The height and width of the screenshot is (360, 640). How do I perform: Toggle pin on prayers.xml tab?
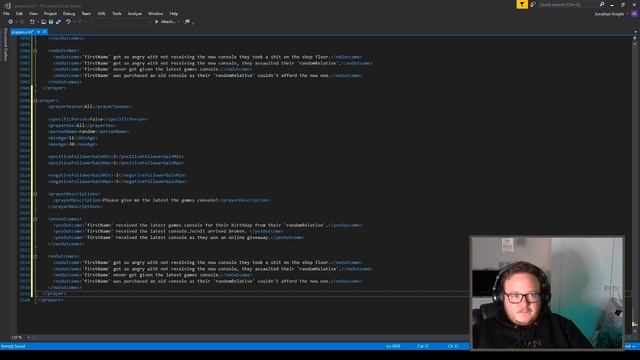click(38, 31)
